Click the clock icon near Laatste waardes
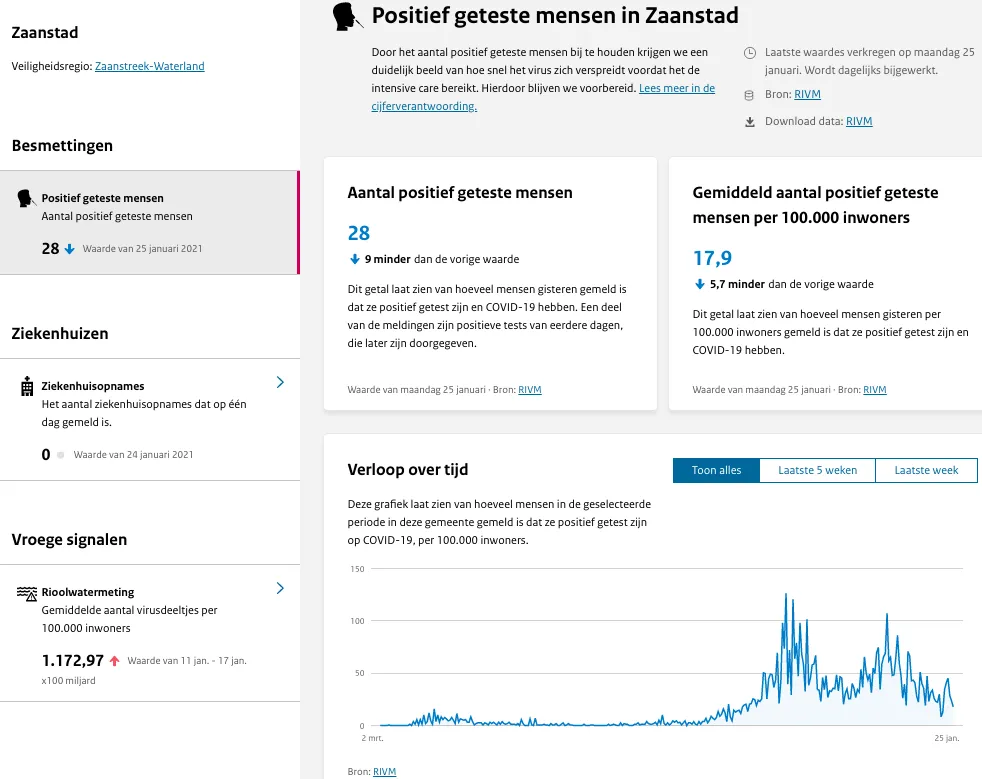Viewport: 982px width, 779px height. coord(750,51)
